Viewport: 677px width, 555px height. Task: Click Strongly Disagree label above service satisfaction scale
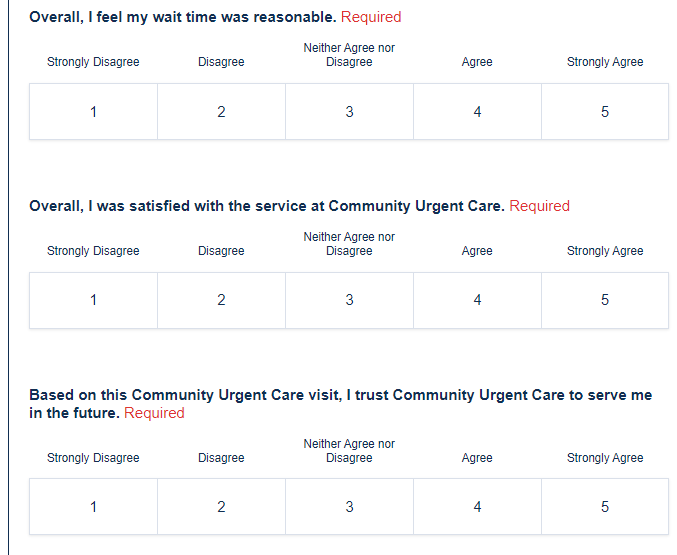[x=93, y=251]
